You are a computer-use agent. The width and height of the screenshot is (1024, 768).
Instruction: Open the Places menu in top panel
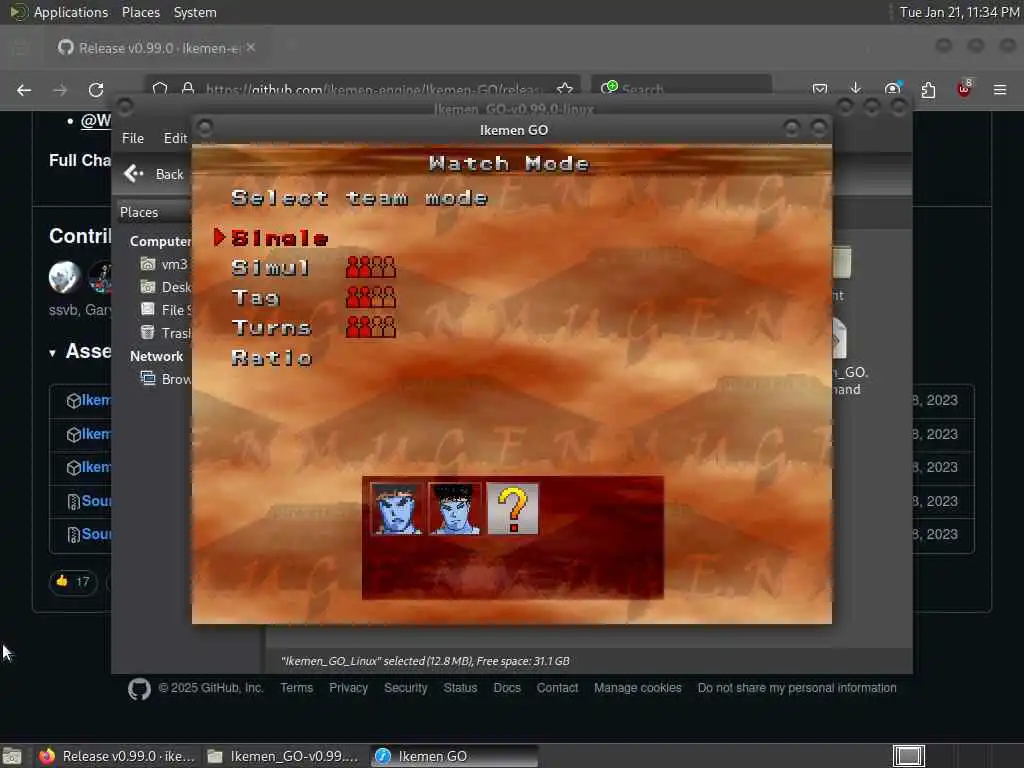pos(140,12)
